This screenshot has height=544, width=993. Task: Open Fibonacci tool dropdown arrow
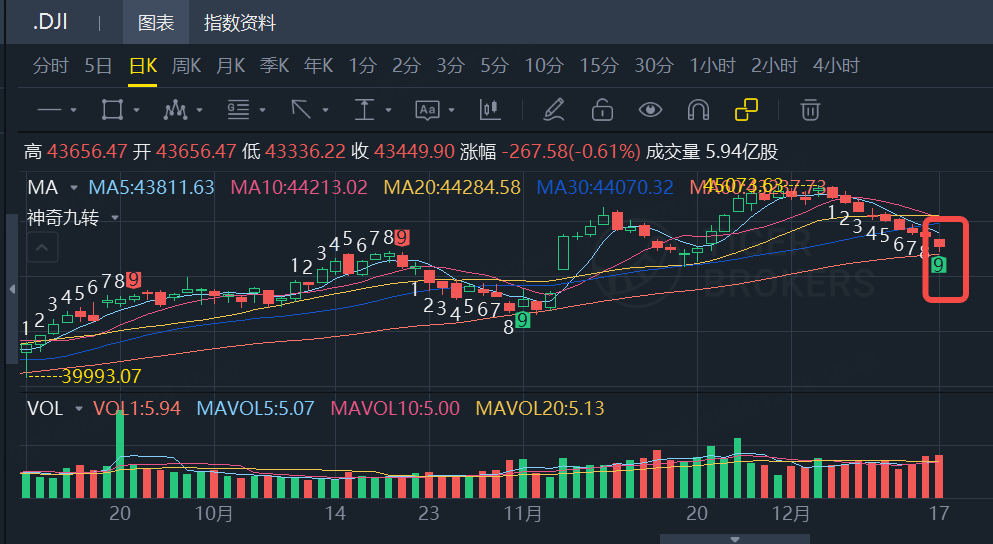tap(262, 110)
